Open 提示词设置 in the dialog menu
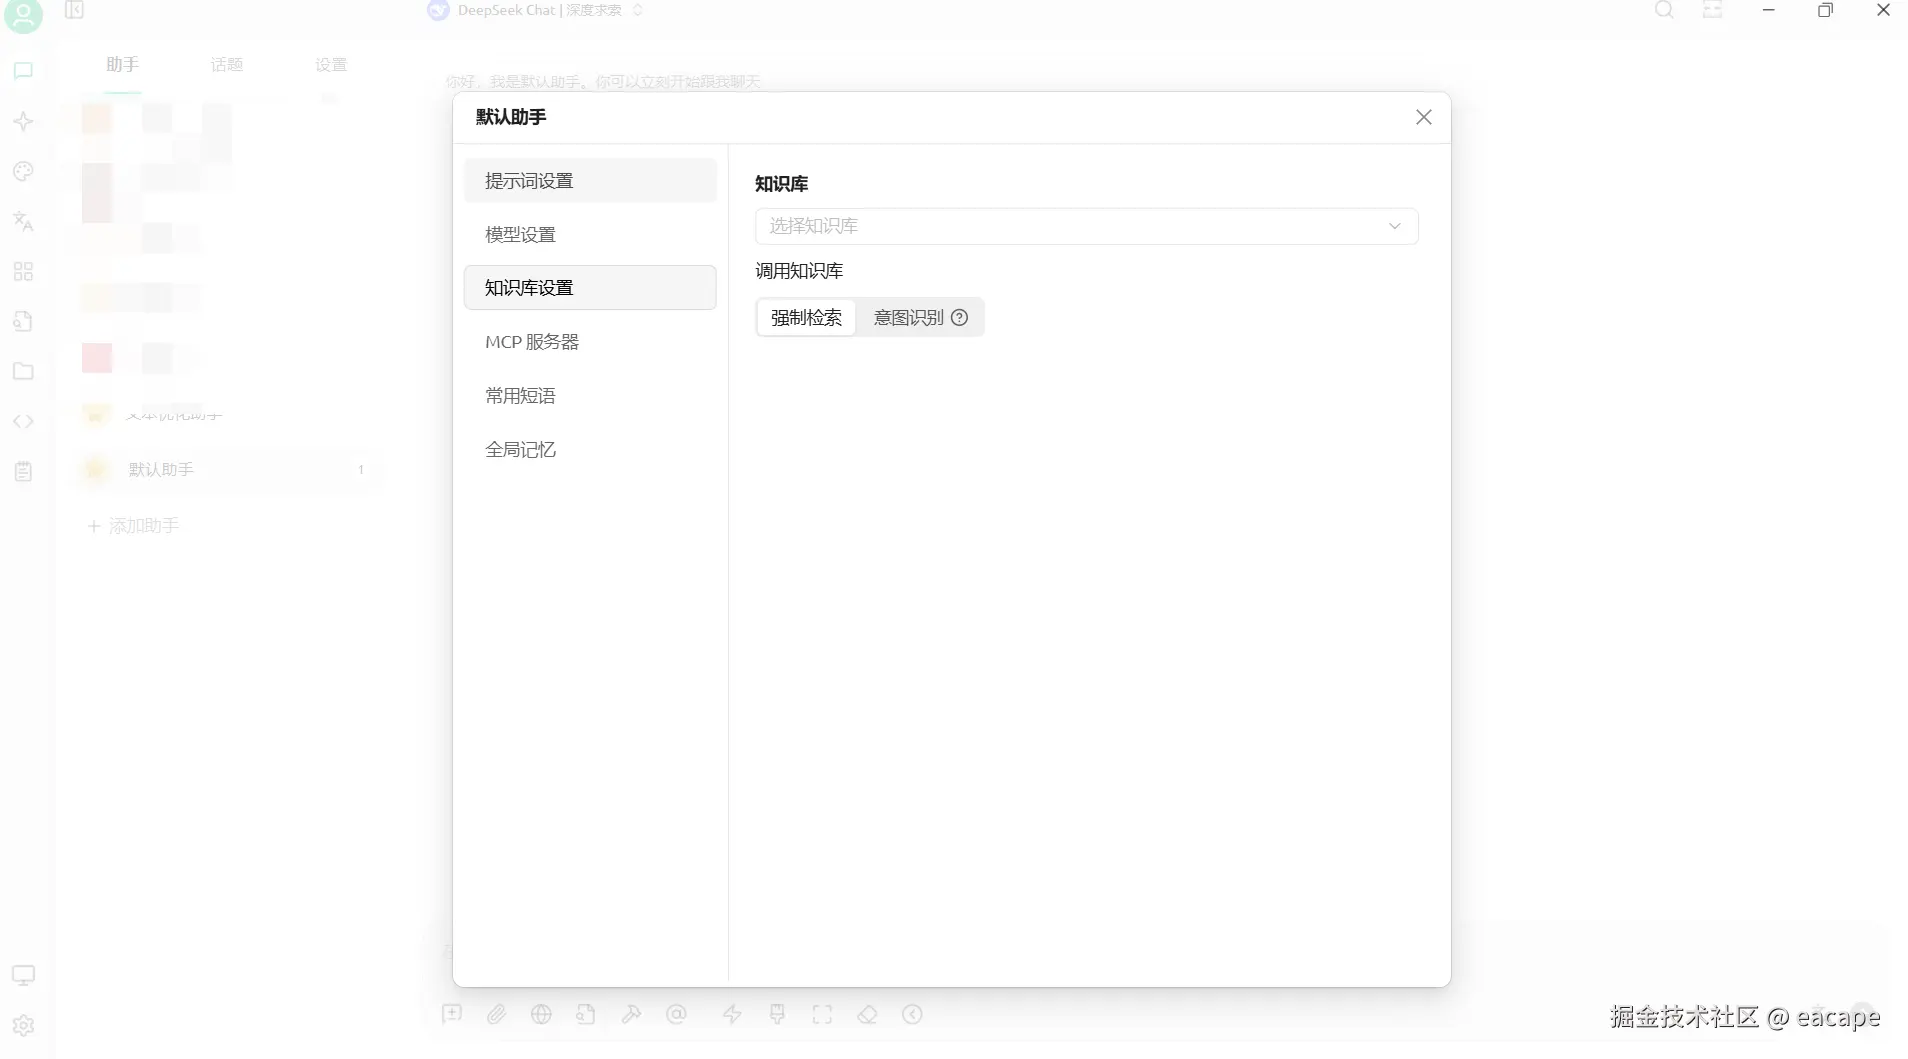Image resolution: width=1908 pixels, height=1059 pixels. click(x=590, y=180)
